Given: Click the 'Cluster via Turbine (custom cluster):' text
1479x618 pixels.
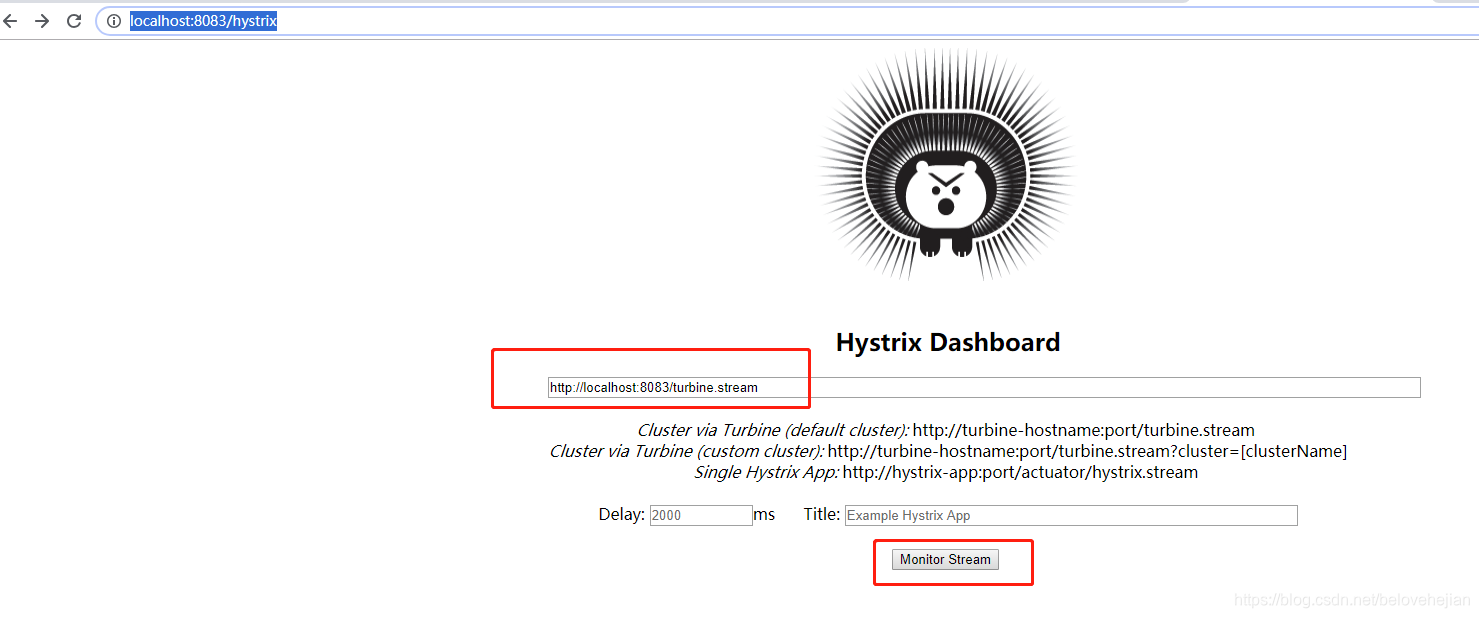Looking at the screenshot, I should click(x=687, y=452).
